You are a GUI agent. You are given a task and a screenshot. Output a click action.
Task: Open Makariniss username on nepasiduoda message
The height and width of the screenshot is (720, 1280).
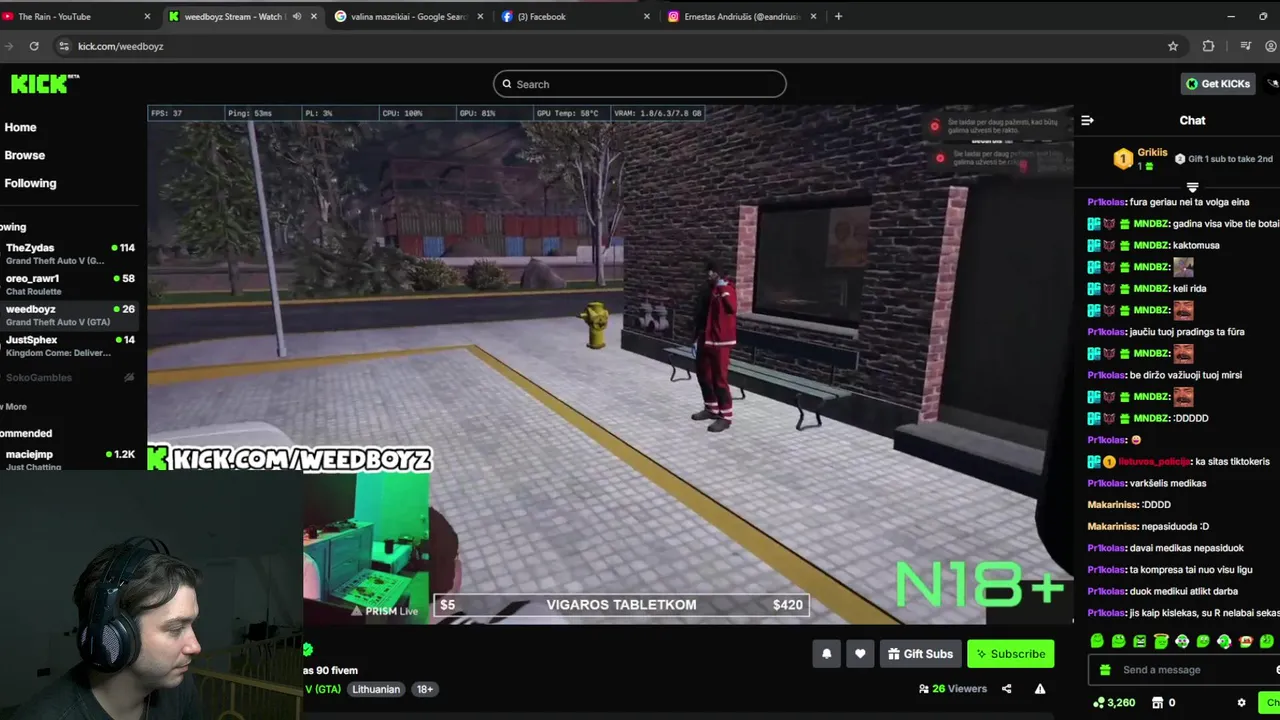1111,527
